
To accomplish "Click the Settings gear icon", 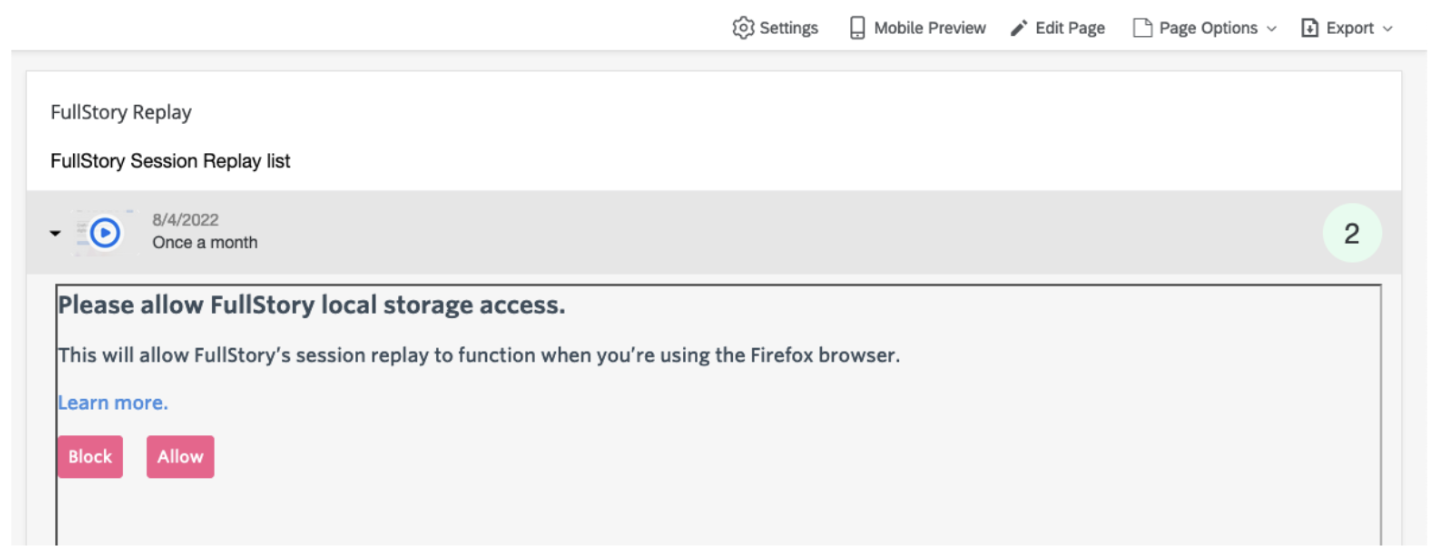I will point(742,28).
